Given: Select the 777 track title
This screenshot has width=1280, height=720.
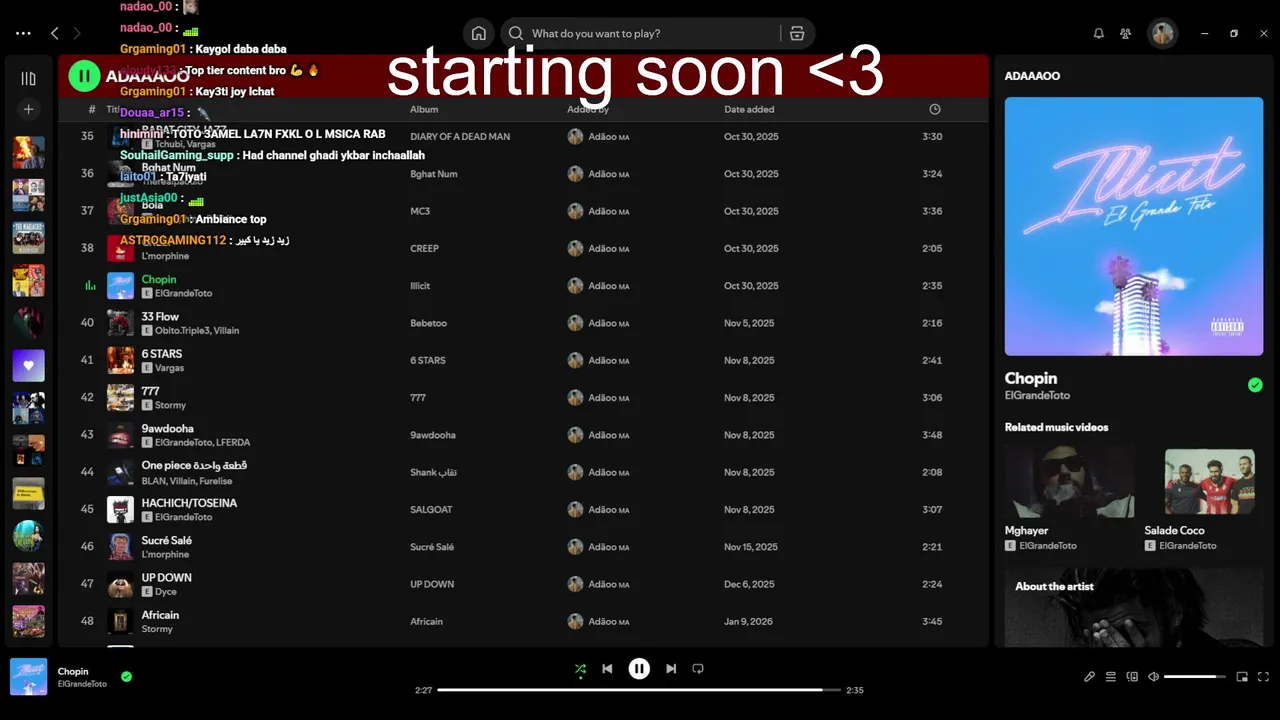Looking at the screenshot, I should 150,391.
